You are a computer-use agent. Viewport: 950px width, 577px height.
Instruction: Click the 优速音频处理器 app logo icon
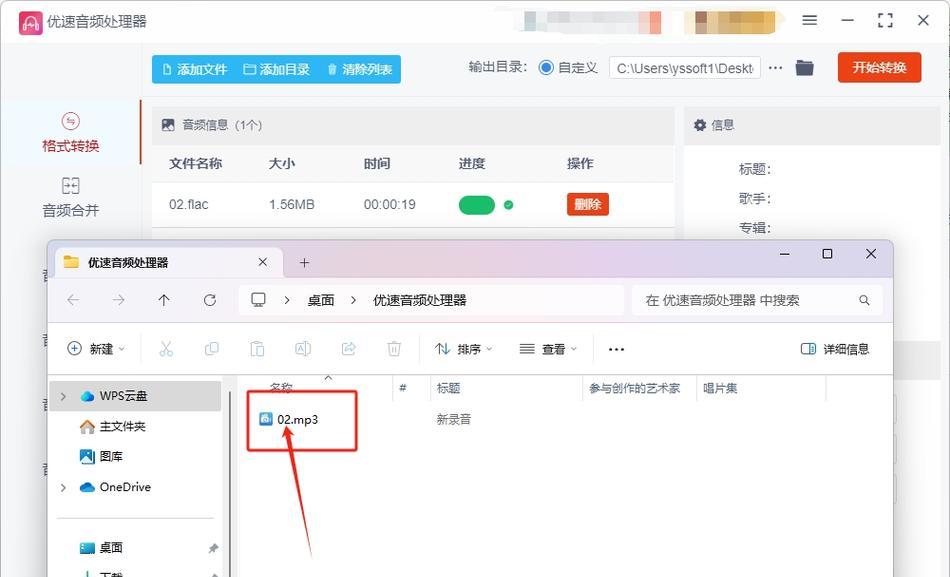coord(30,22)
